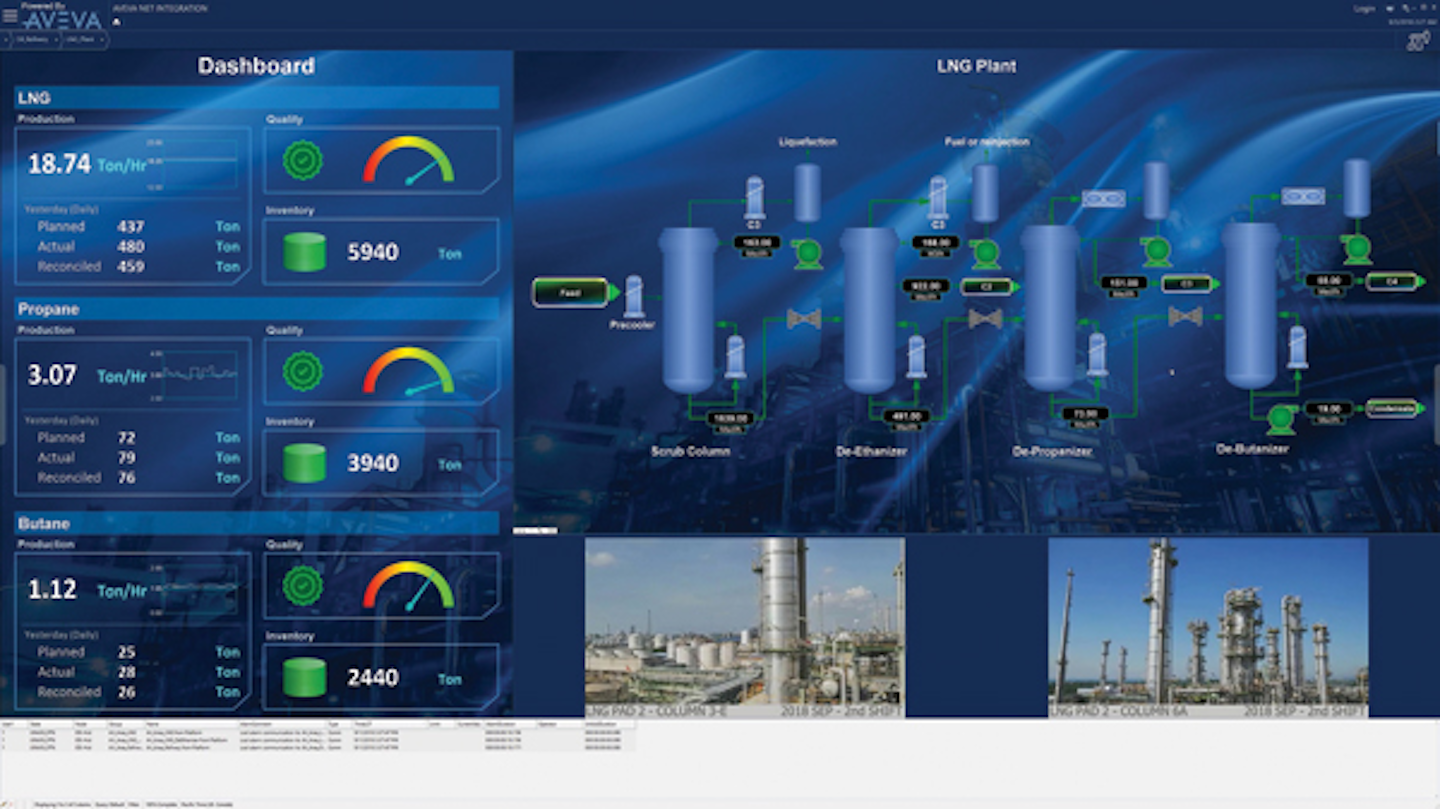
Task: Expand the SA_Refinery breadcrumb dropdown arrow
Action: click(x=56, y=41)
